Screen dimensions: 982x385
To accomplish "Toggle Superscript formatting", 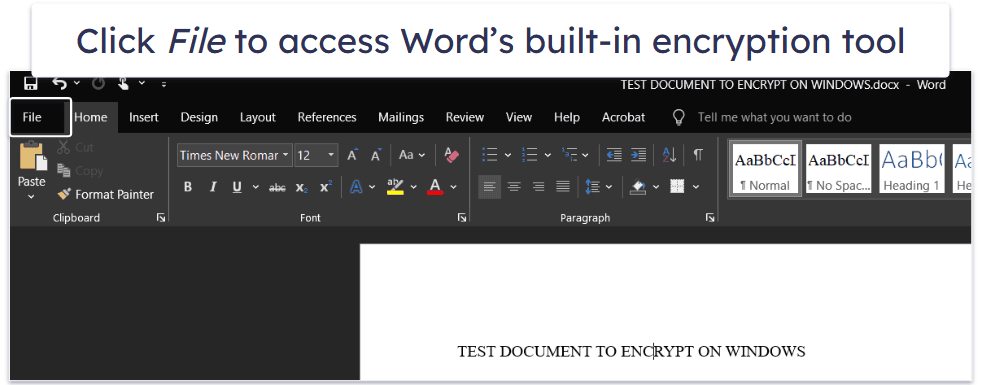I will point(325,187).
